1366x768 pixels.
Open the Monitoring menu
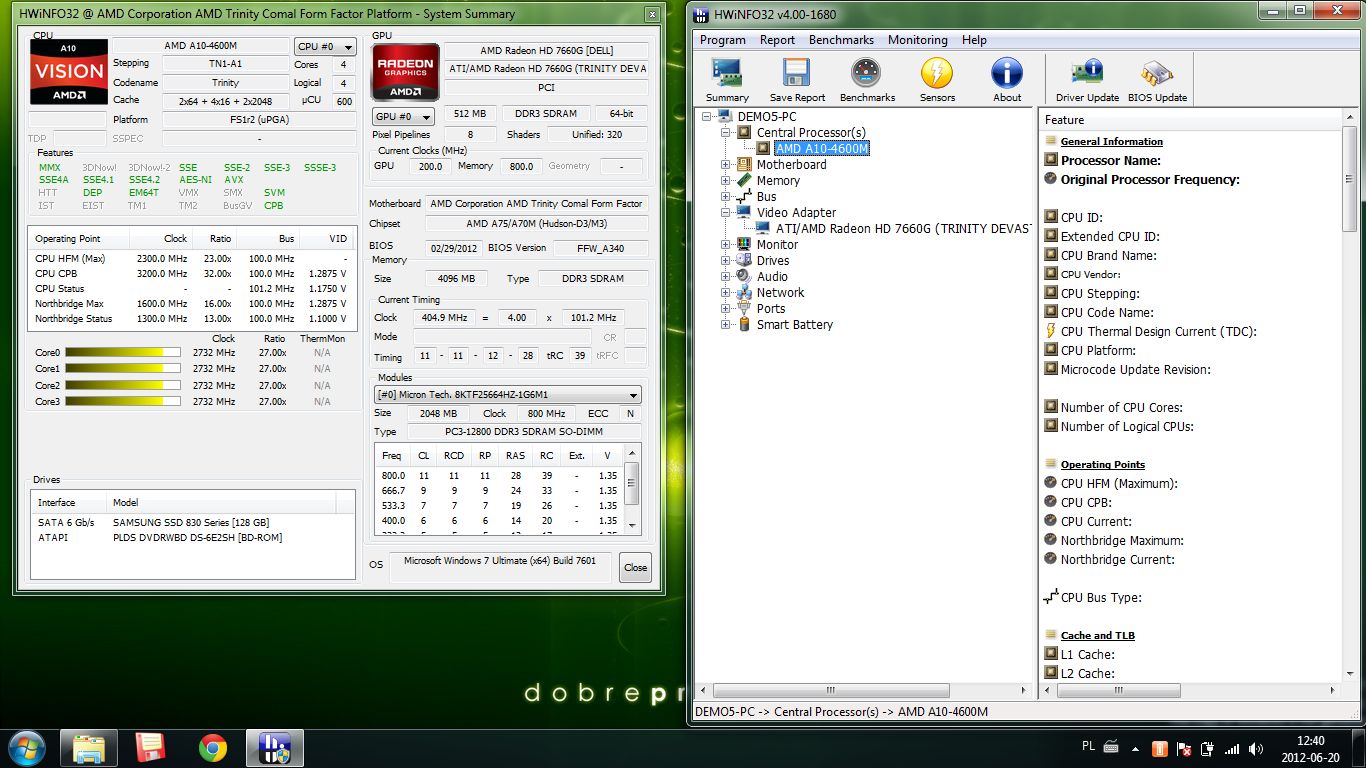tap(917, 40)
